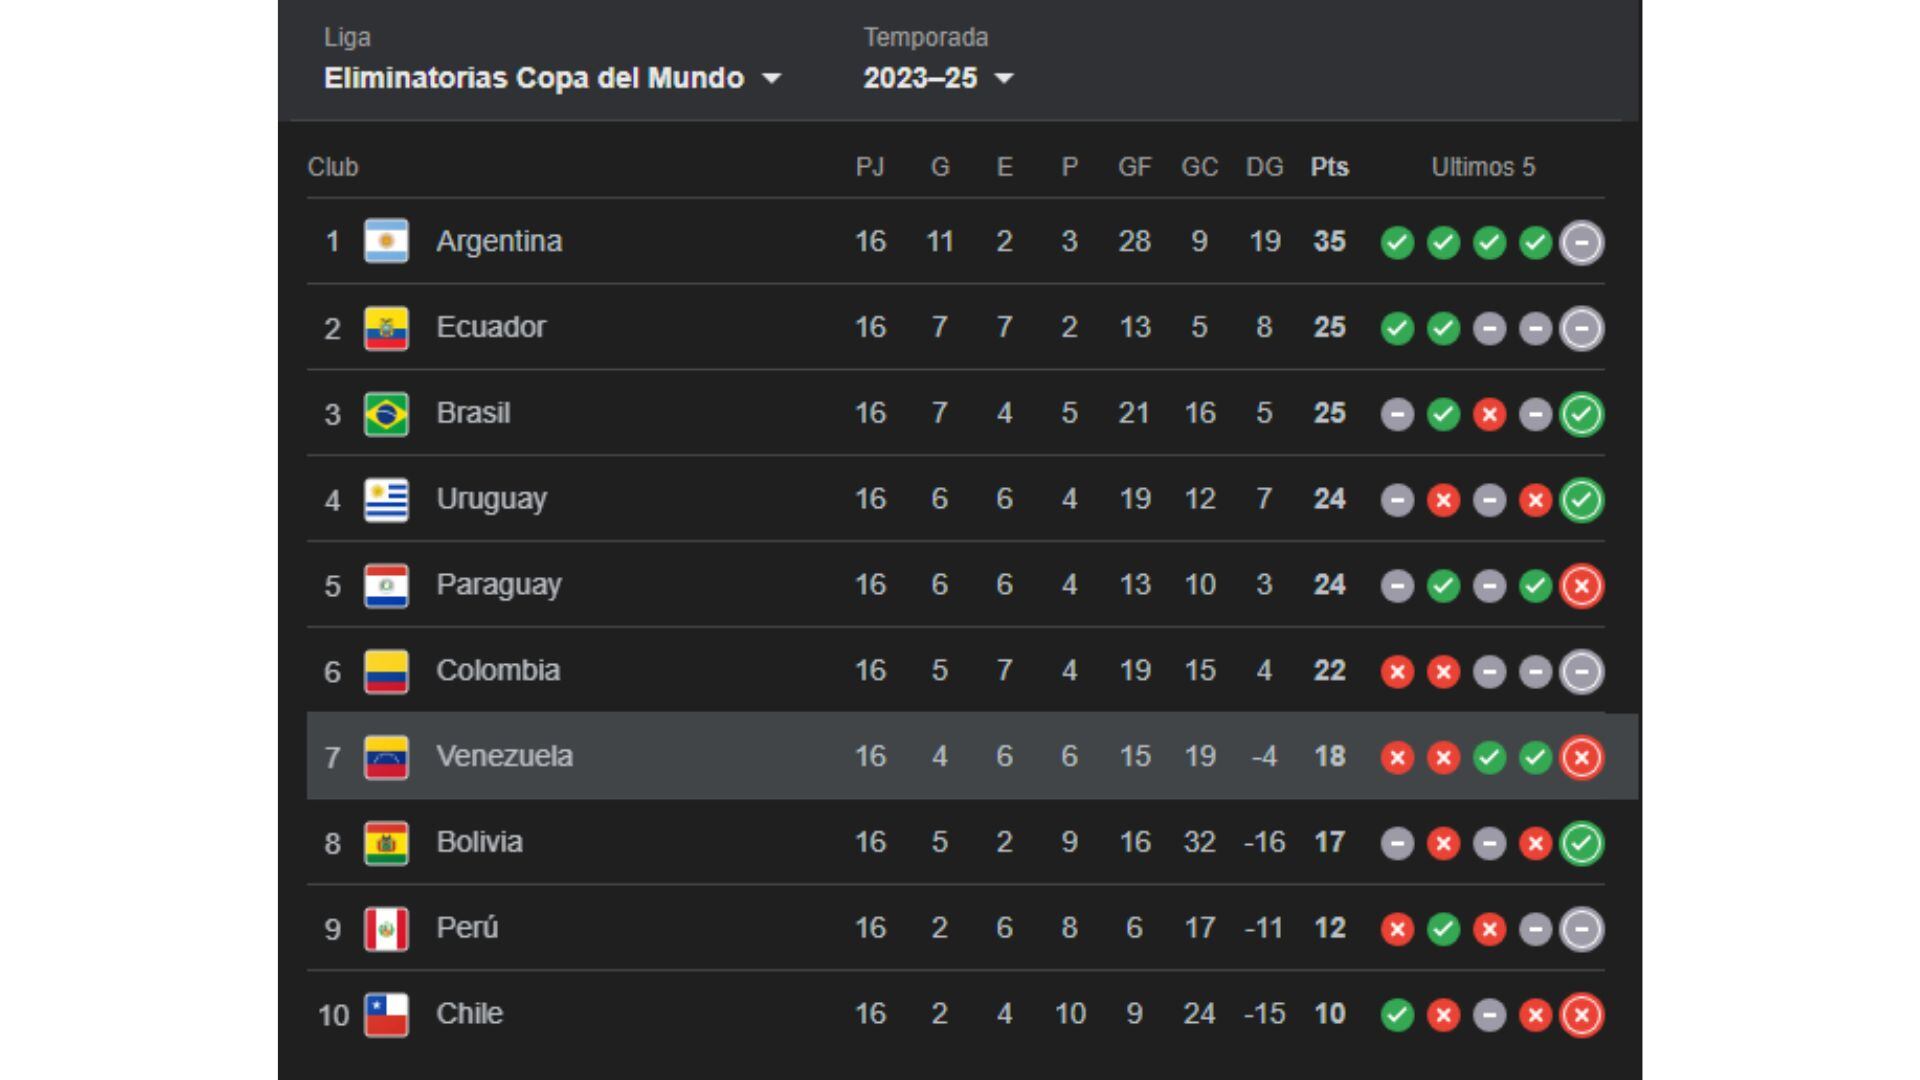Open the Ecuador team page
Viewport: 1920px width, 1080px height.
click(492, 327)
